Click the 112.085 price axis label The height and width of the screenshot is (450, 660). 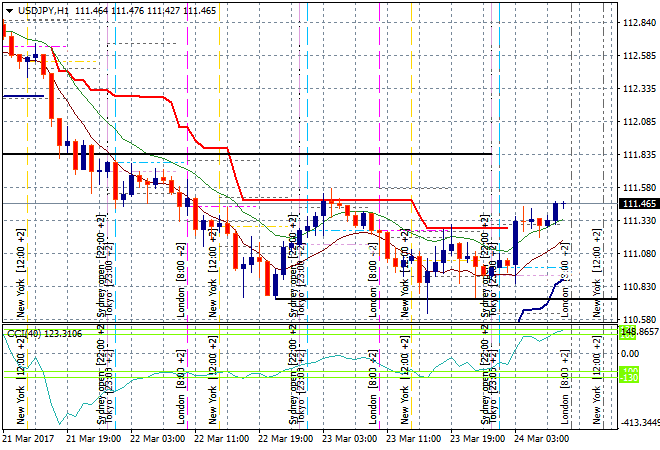(639, 122)
